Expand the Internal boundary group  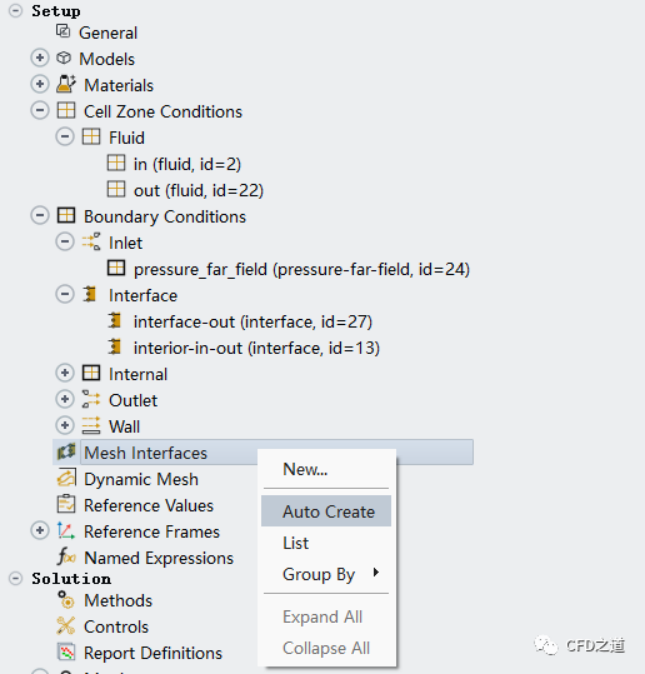(x=65, y=374)
